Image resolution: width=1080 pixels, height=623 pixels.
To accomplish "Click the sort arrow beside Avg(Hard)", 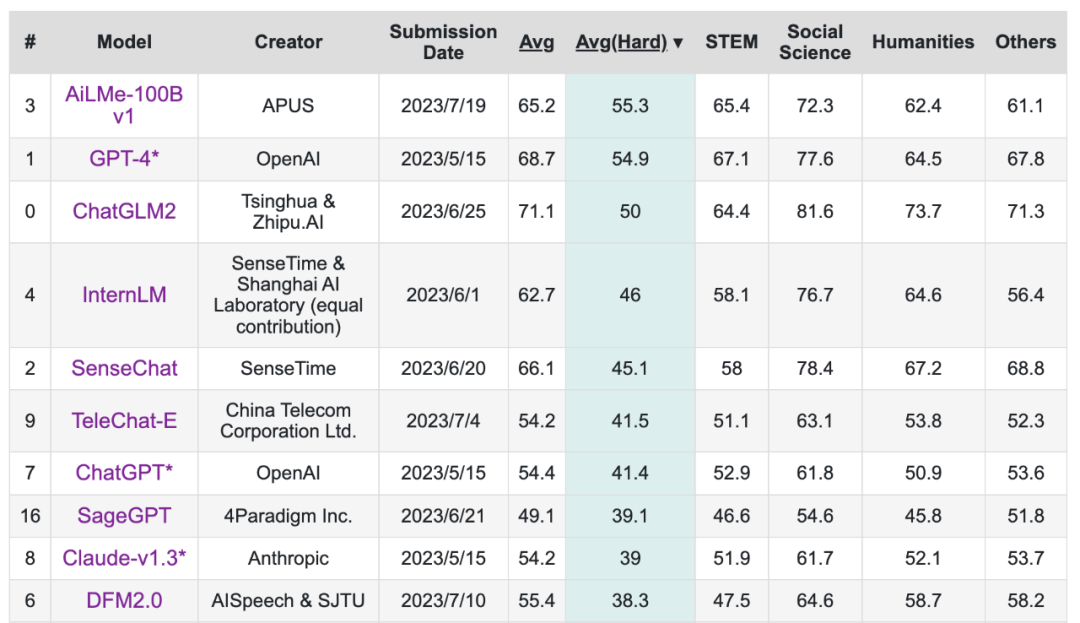I will [678, 43].
